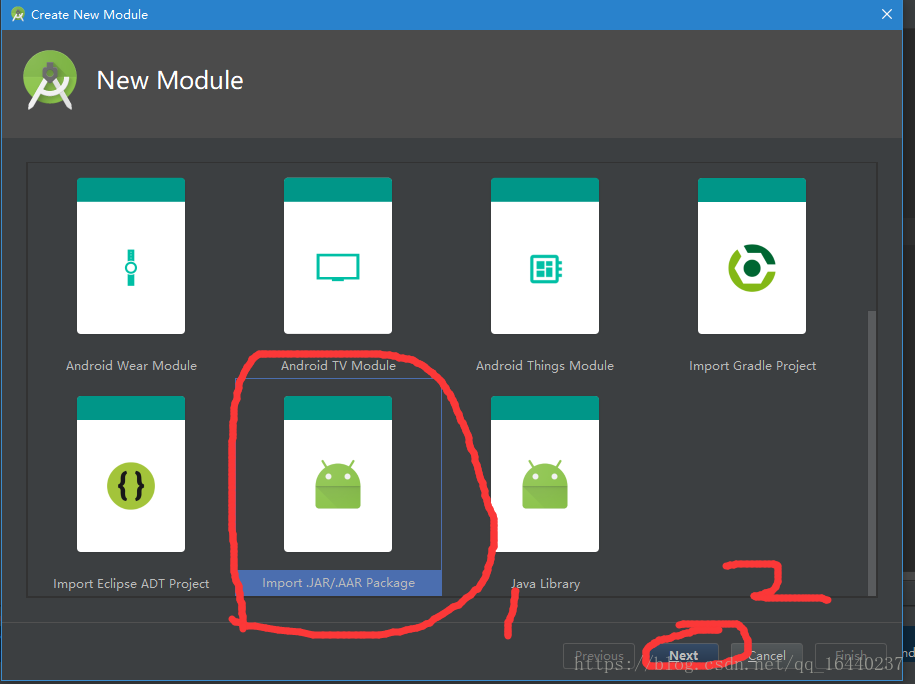Click the Eclipse ADT curly braces icon
The width and height of the screenshot is (915, 684).
pos(131,486)
